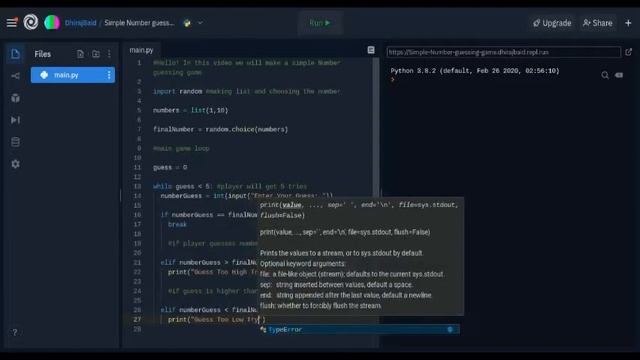Click the editor vertical scrollbar
Screen dimensions: 640x360
[x=376, y=127]
